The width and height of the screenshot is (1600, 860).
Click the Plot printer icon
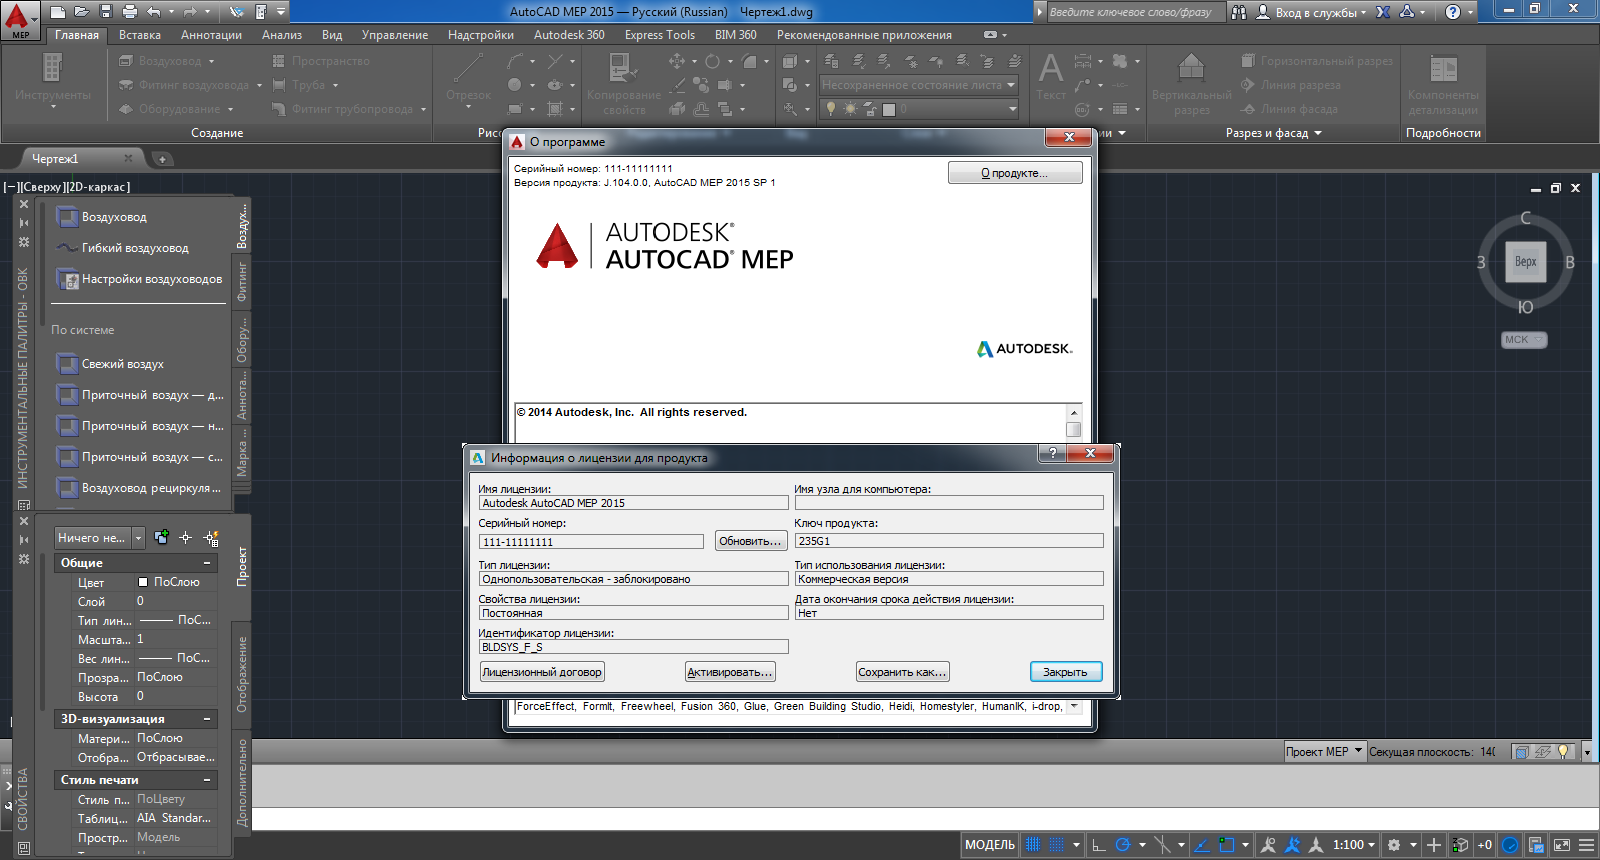tap(130, 12)
